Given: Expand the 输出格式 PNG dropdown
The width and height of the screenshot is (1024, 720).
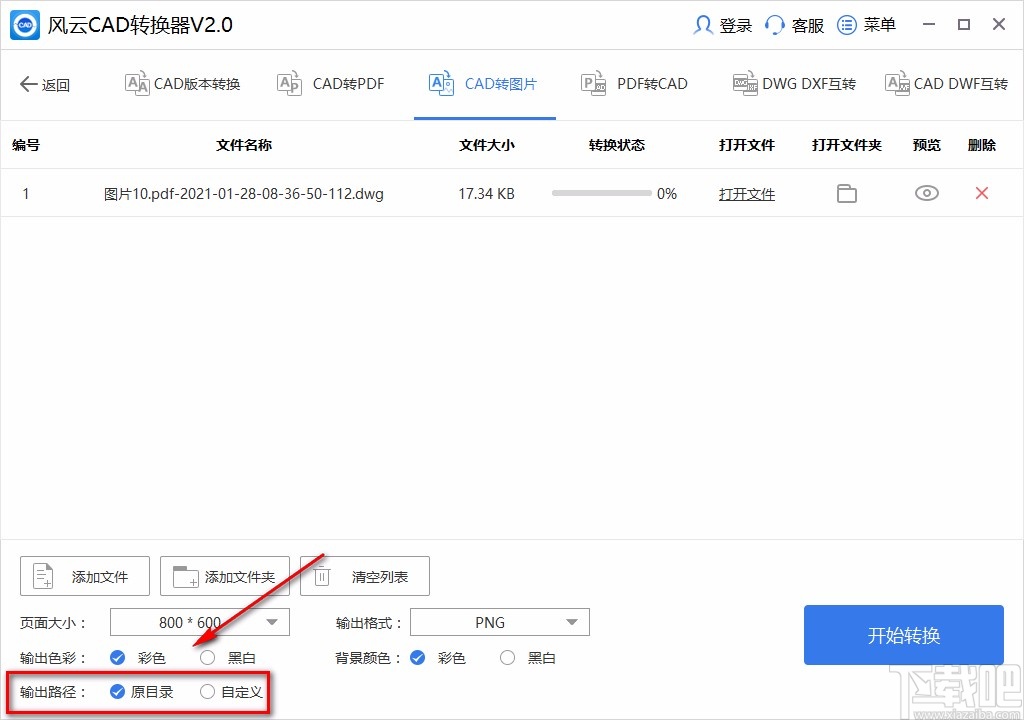Looking at the screenshot, I should coord(499,621).
